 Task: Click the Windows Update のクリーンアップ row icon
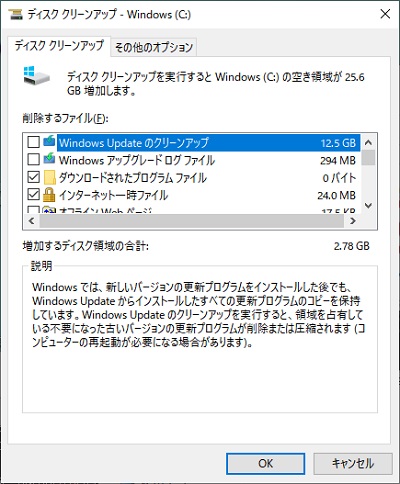tap(49, 142)
